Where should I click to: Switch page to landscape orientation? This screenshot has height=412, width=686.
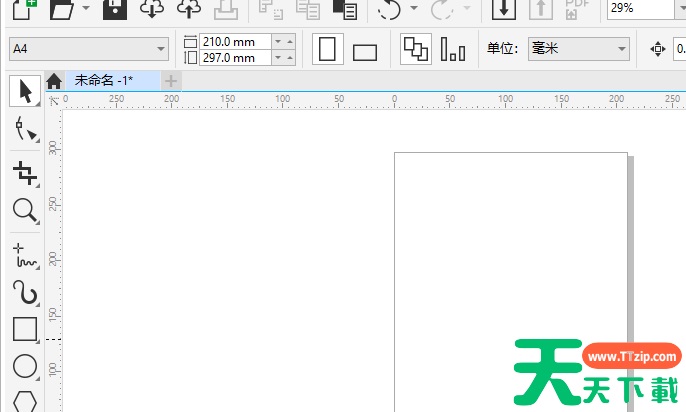pos(365,51)
